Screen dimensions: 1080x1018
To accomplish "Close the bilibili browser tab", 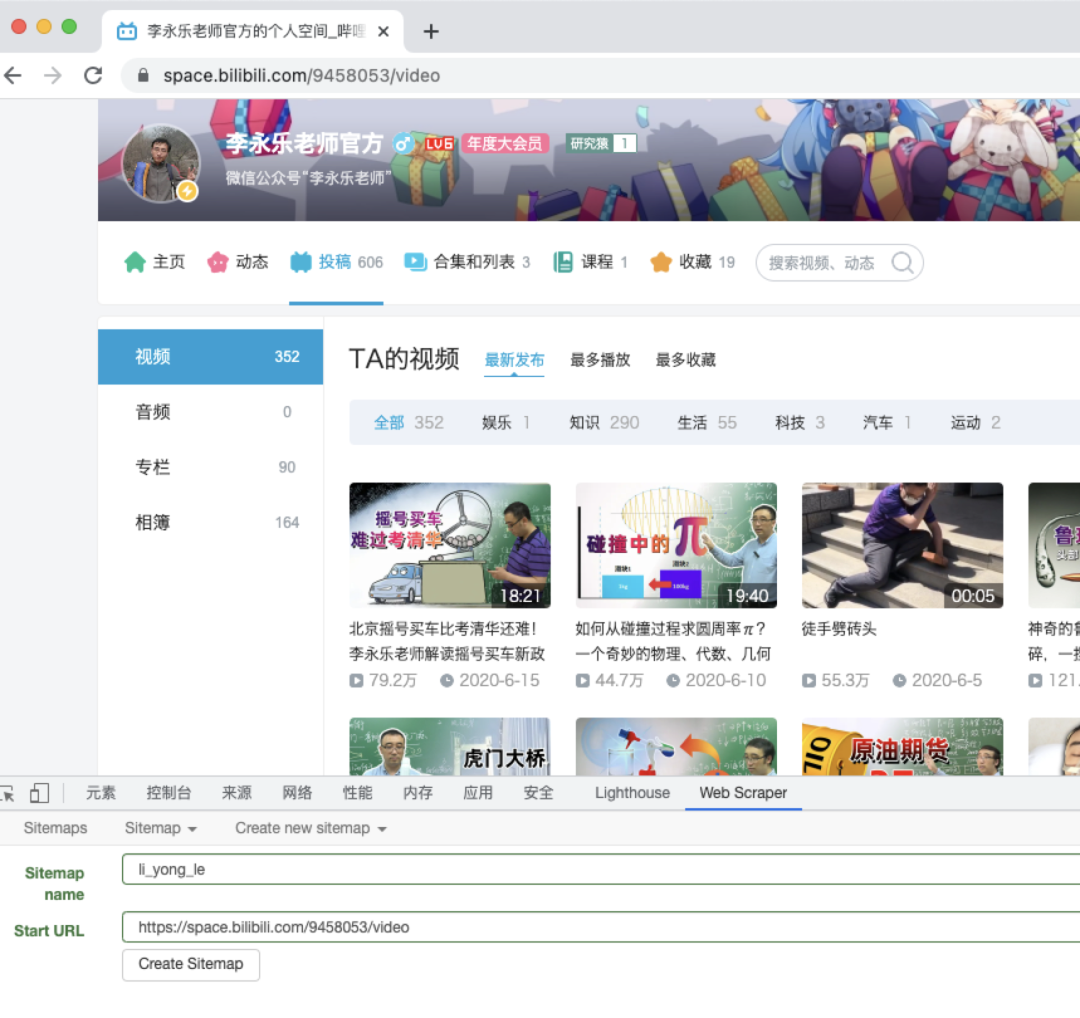I will 383,32.
